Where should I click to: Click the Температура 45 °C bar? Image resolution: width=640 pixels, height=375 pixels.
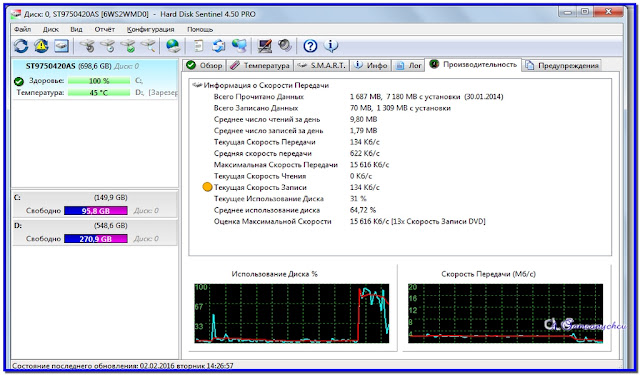pos(99,93)
